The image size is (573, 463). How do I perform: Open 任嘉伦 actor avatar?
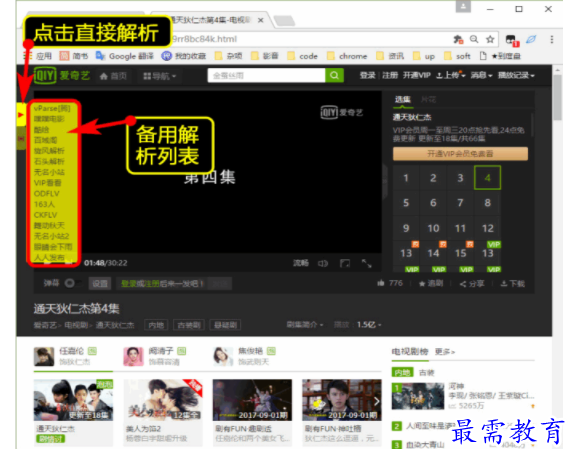44,356
